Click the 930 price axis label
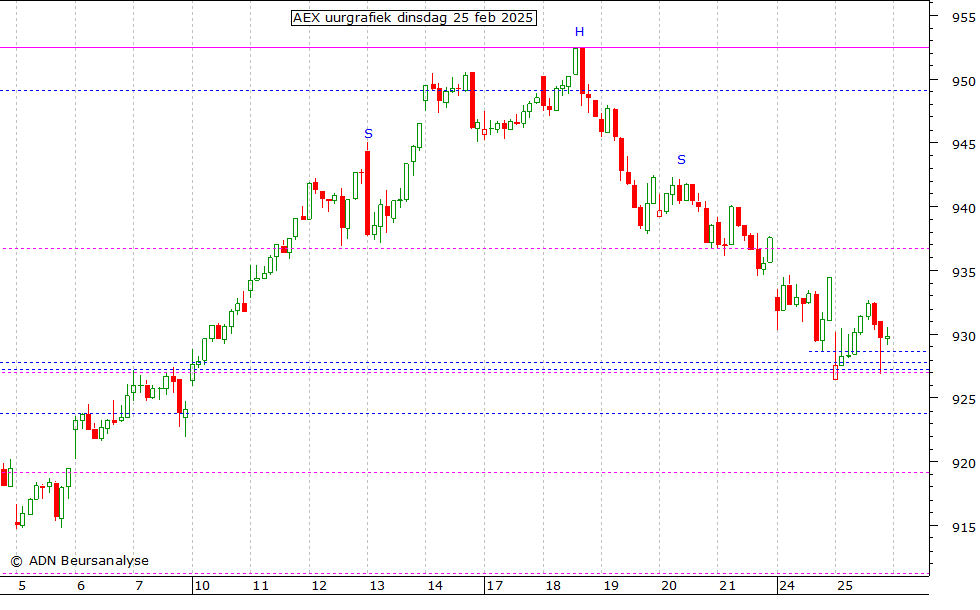 [963, 336]
